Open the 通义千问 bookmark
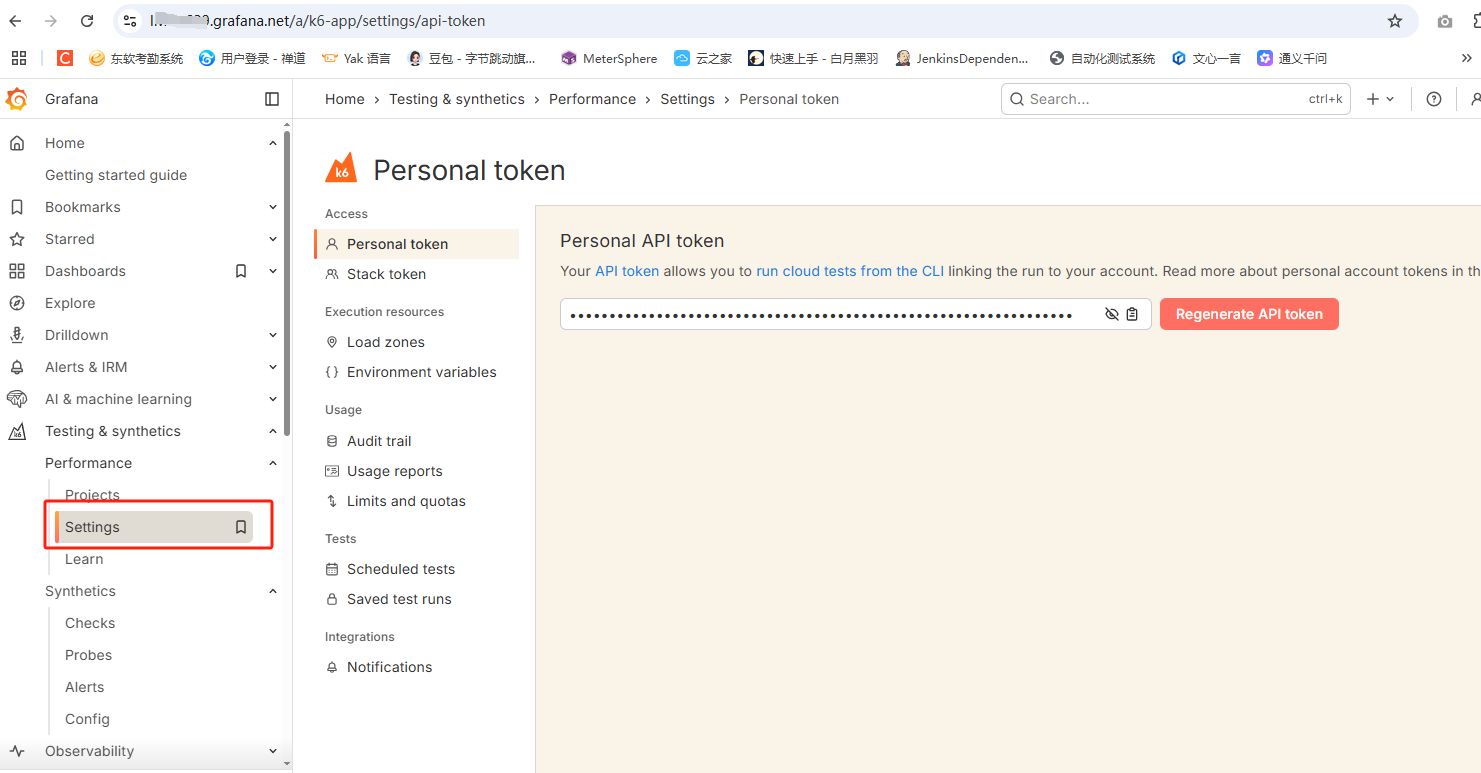This screenshot has height=773, width=1481. coord(1292,58)
